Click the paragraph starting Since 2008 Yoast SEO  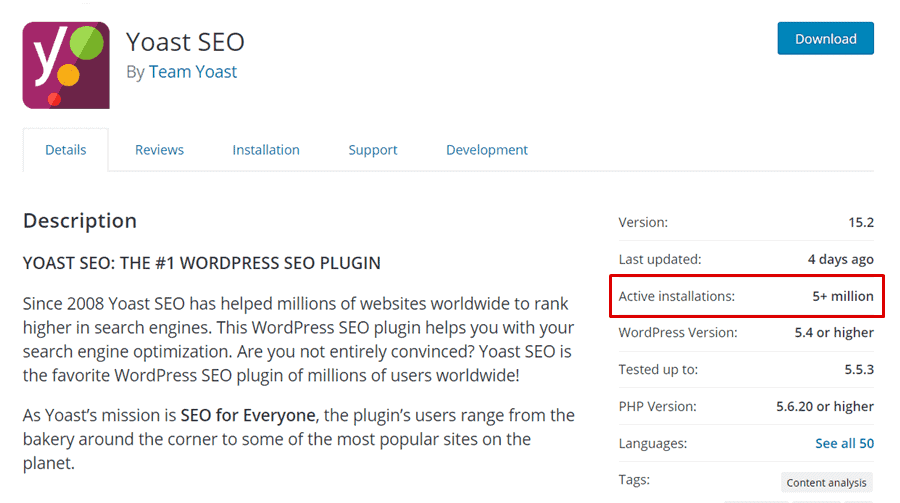point(298,339)
